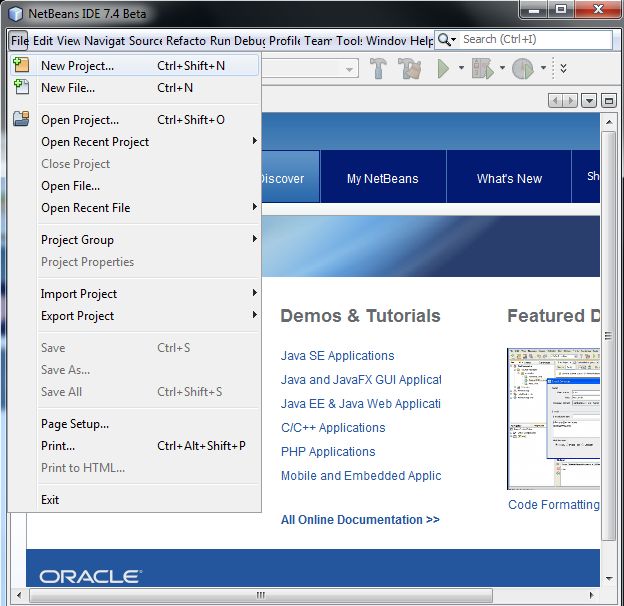Click the maximize editor window icon
Viewport: 624px width, 606px height.
tap(608, 101)
